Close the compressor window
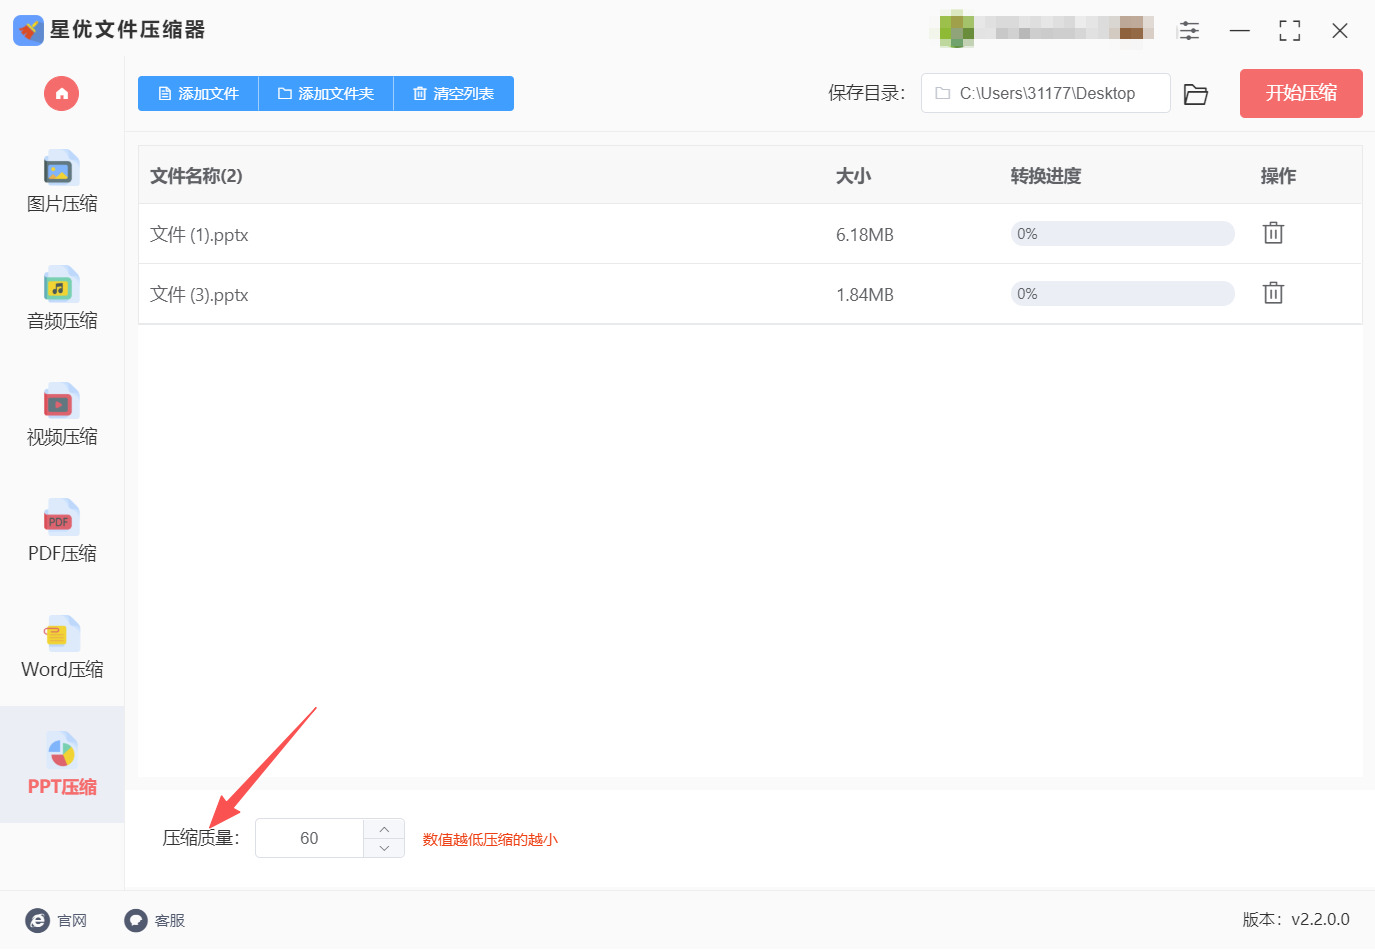 [x=1340, y=31]
